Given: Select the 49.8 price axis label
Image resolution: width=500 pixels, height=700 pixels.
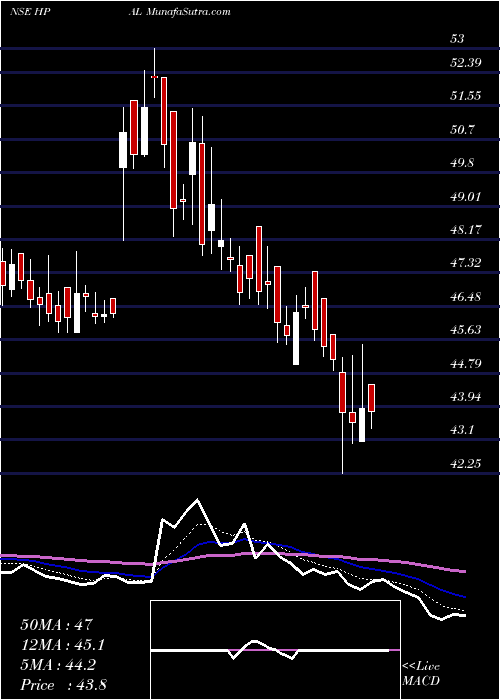Looking at the screenshot, I should point(462,162).
